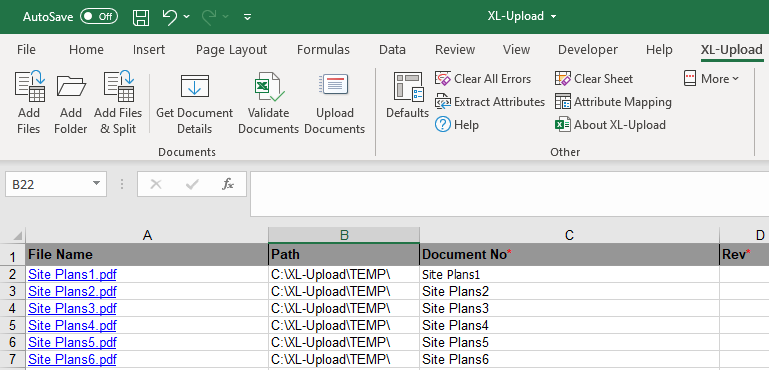The height and width of the screenshot is (370, 769).
Task: Open the Page Layout tab
Action: (x=231, y=50)
